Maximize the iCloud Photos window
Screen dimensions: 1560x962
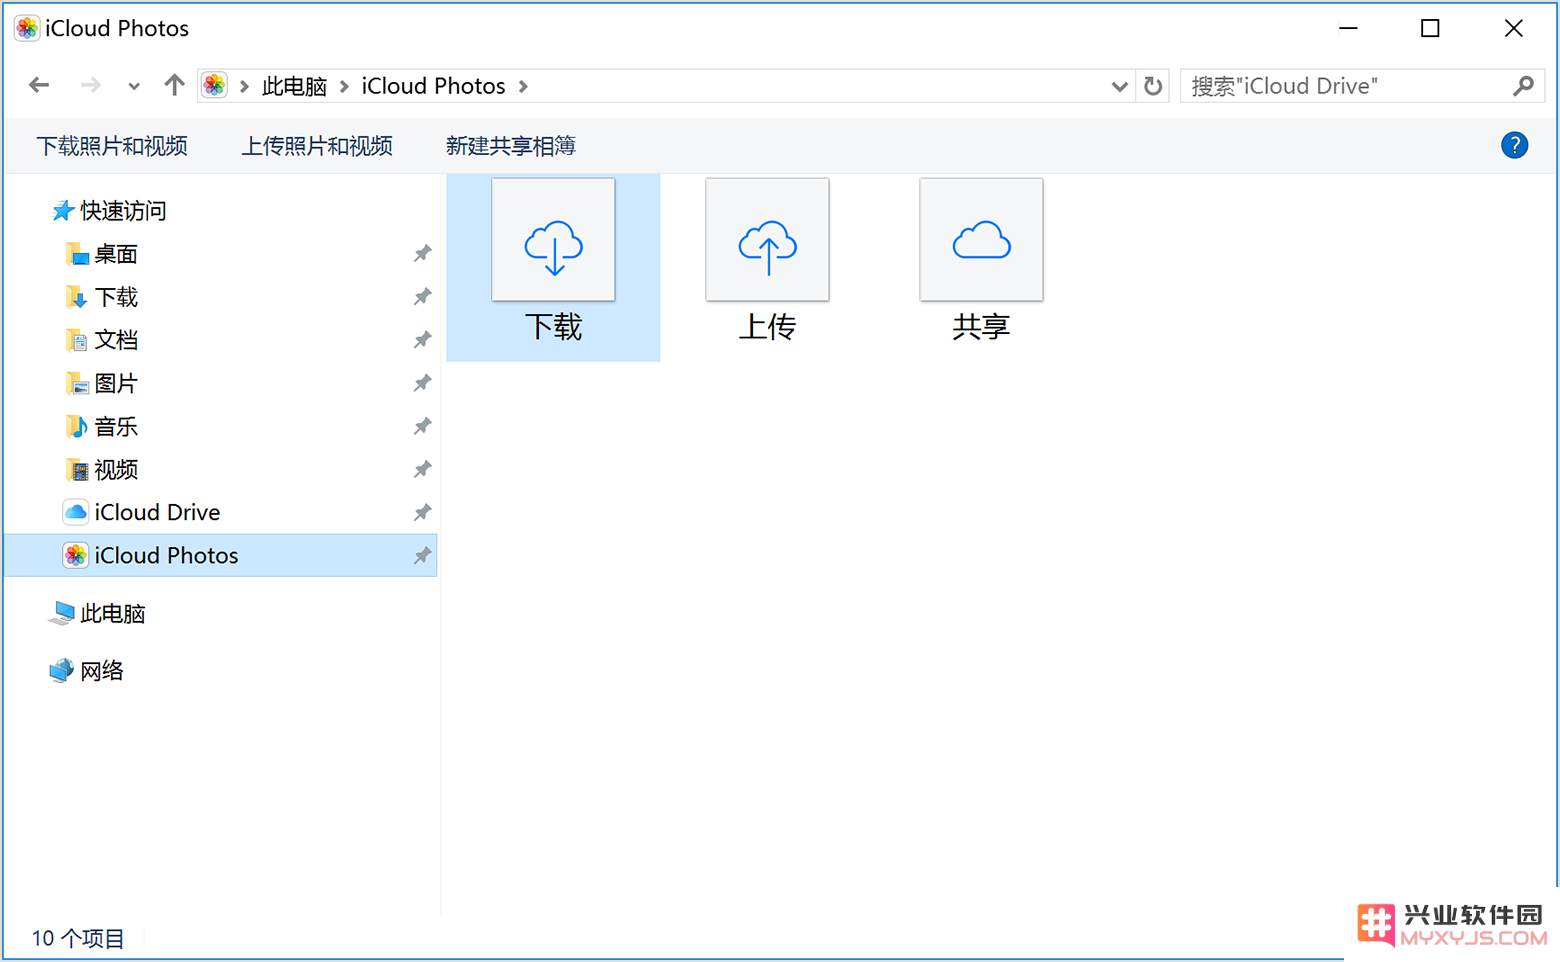pyautogui.click(x=1430, y=28)
